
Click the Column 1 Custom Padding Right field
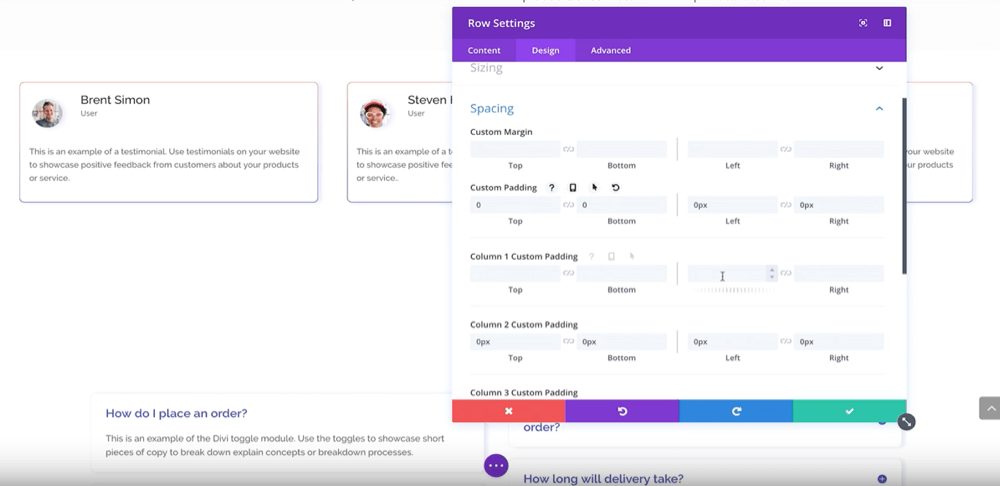839,273
